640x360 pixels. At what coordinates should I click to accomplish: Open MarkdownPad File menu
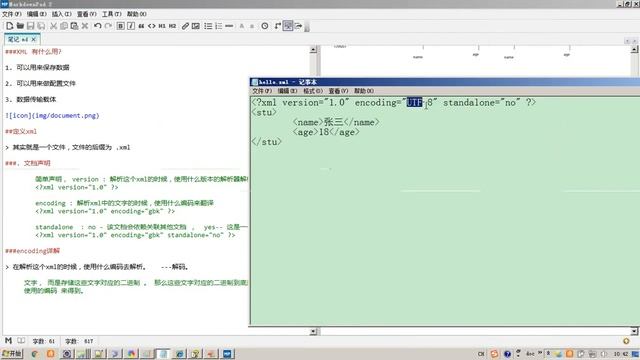tap(11, 14)
